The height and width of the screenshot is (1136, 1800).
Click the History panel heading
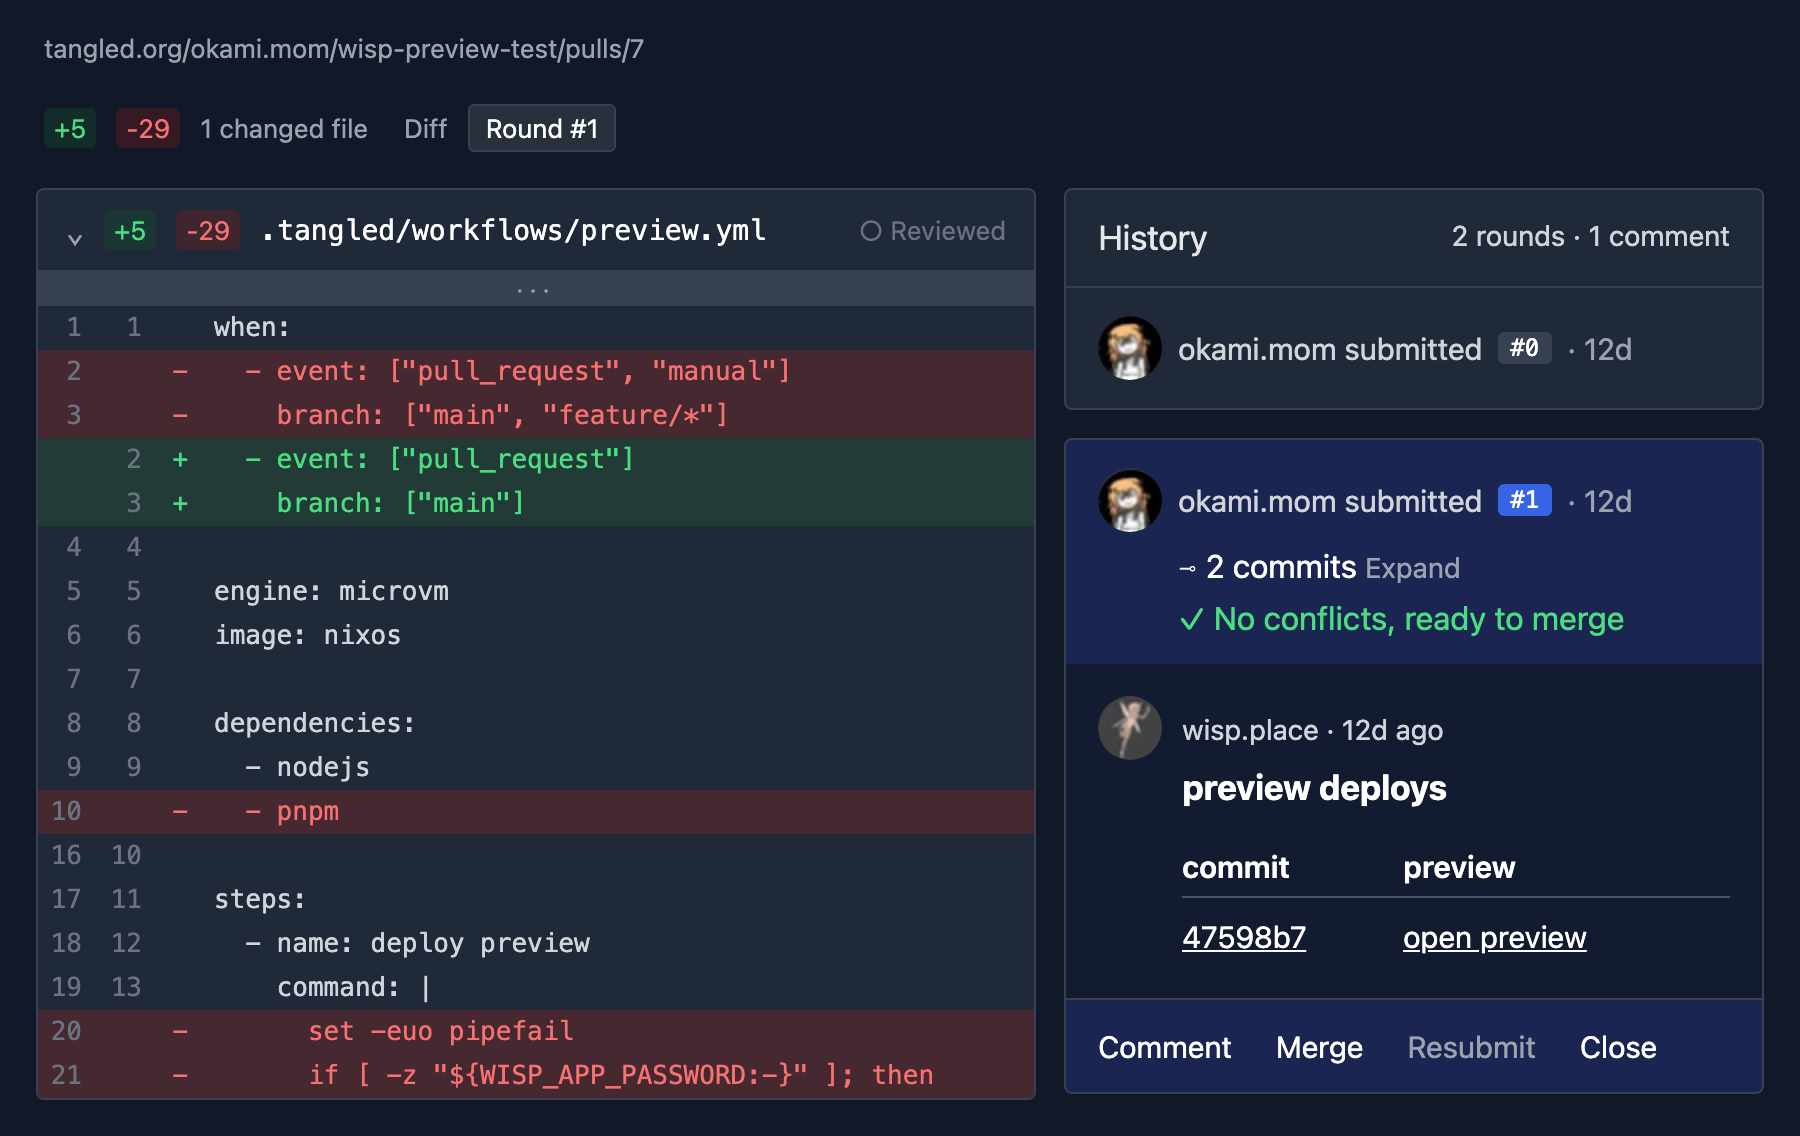(x=1152, y=238)
